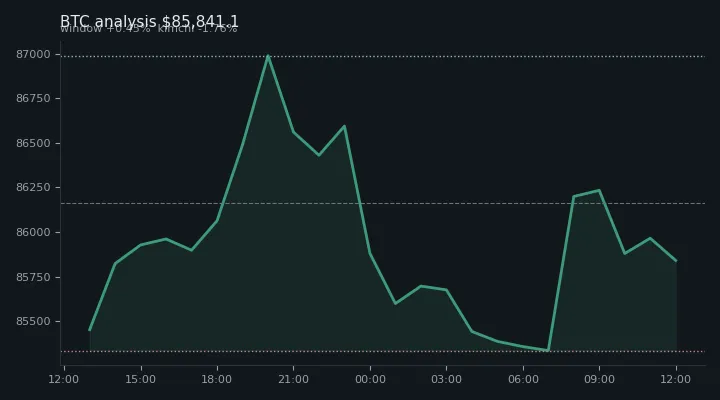
Task: Click the 15:00 x-axis time label
Action: tap(141, 379)
